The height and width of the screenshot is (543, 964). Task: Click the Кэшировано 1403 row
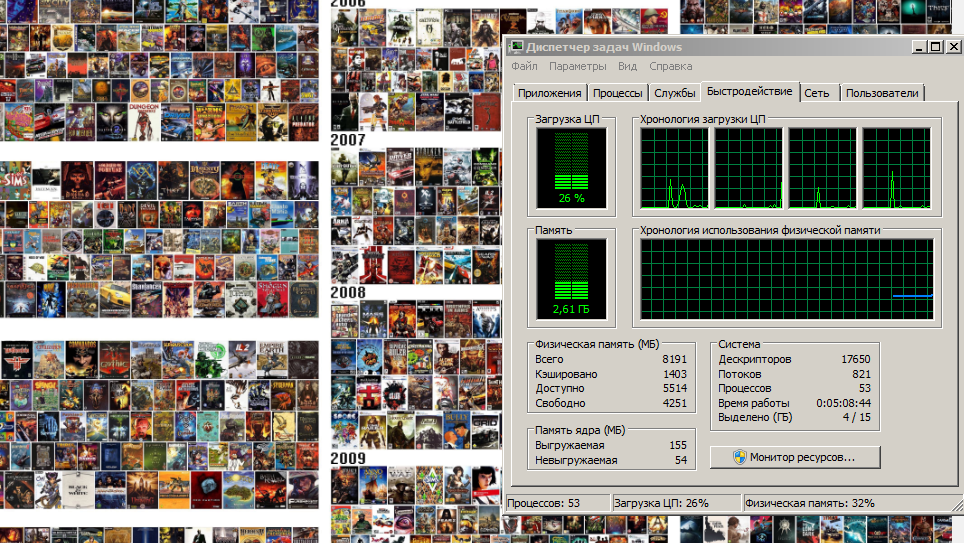point(610,374)
